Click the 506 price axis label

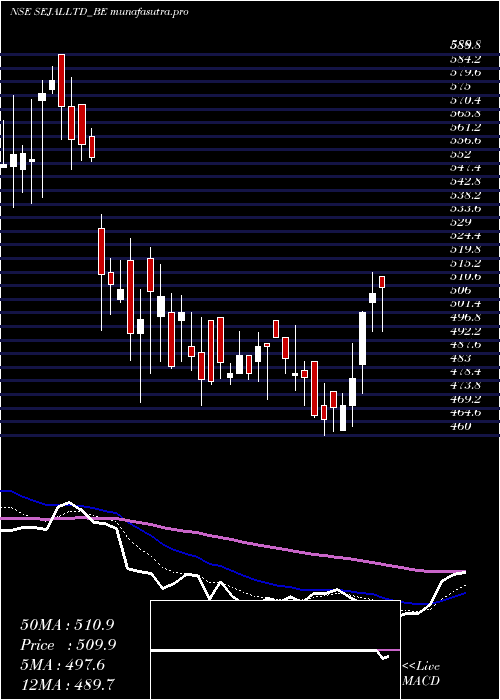pyautogui.click(x=461, y=290)
